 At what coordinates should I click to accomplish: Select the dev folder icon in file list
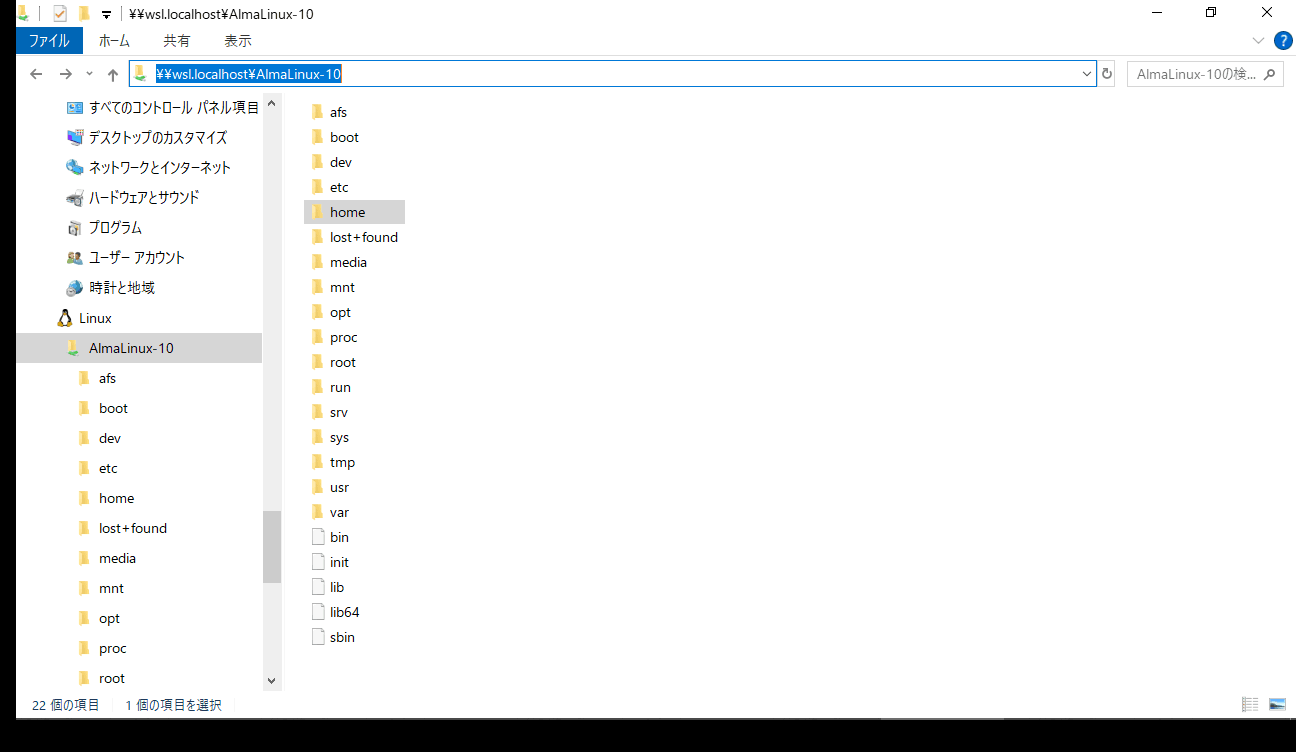pos(318,162)
